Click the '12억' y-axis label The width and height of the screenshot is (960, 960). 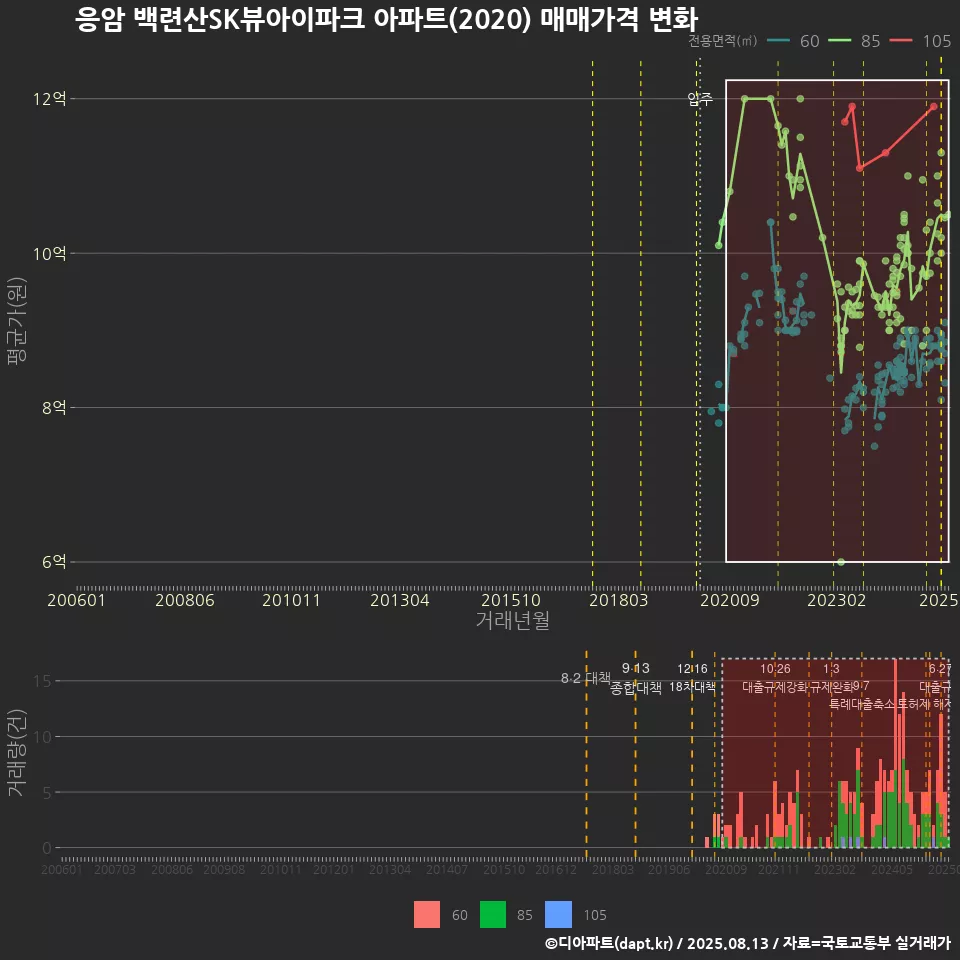tap(50, 99)
